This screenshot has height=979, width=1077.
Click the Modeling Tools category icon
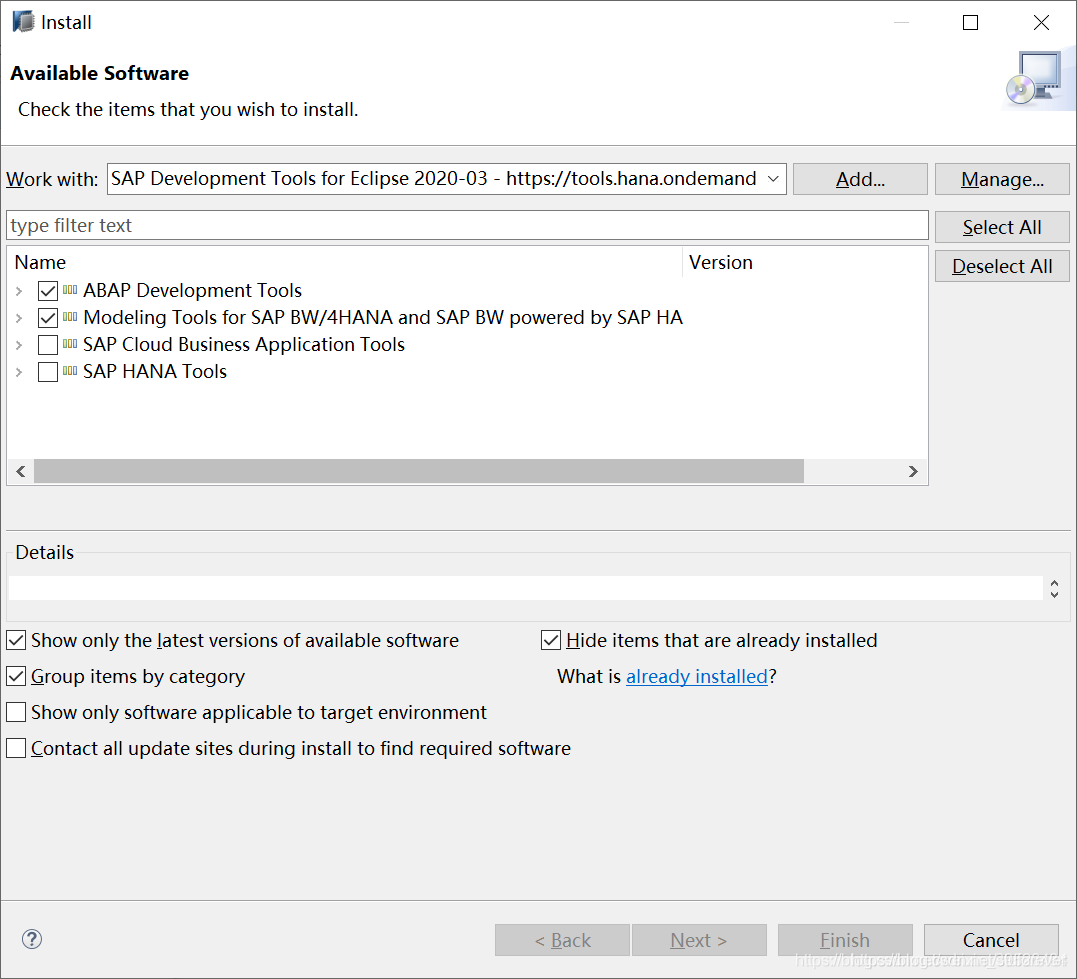[x=70, y=317]
